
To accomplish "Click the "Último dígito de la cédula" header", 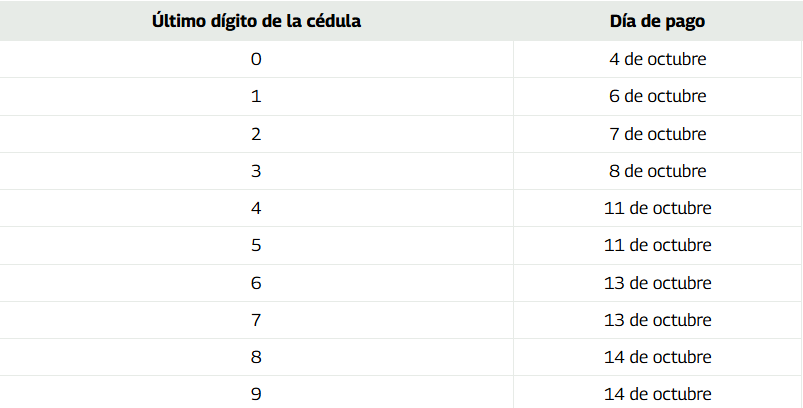I will click(x=256, y=21).
